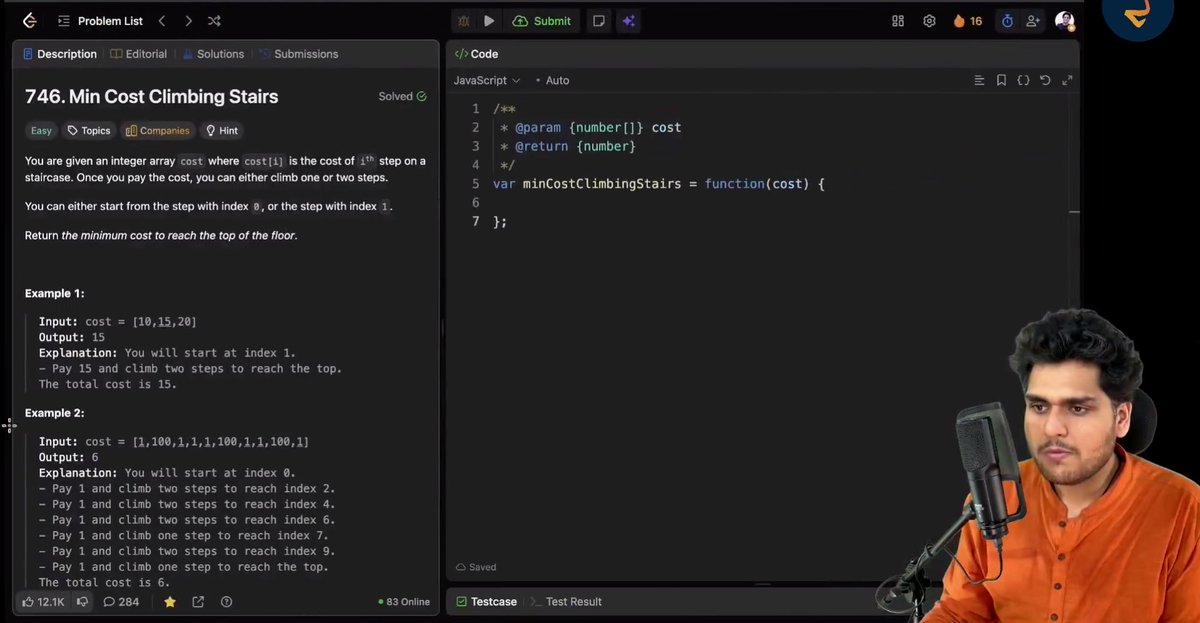Click the problem title 746. Min Cost Climbing Stairs

point(151,97)
